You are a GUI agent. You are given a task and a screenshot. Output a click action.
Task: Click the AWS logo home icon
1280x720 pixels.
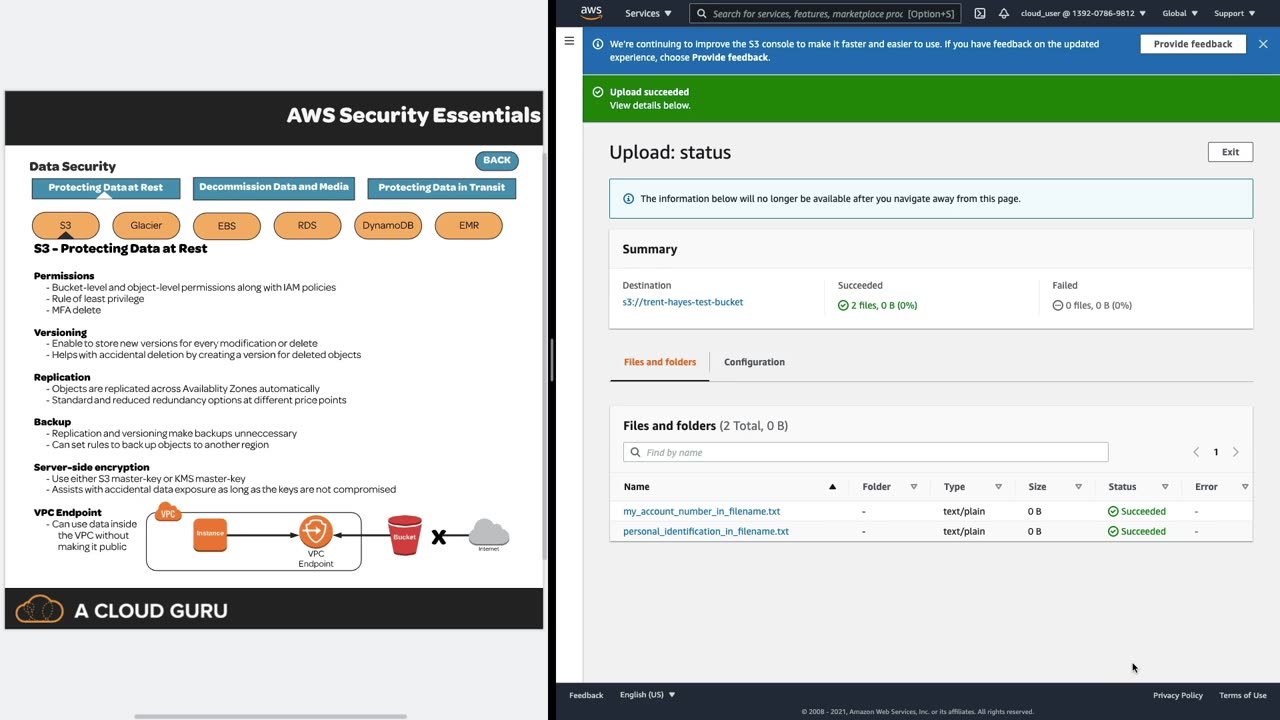(x=591, y=13)
